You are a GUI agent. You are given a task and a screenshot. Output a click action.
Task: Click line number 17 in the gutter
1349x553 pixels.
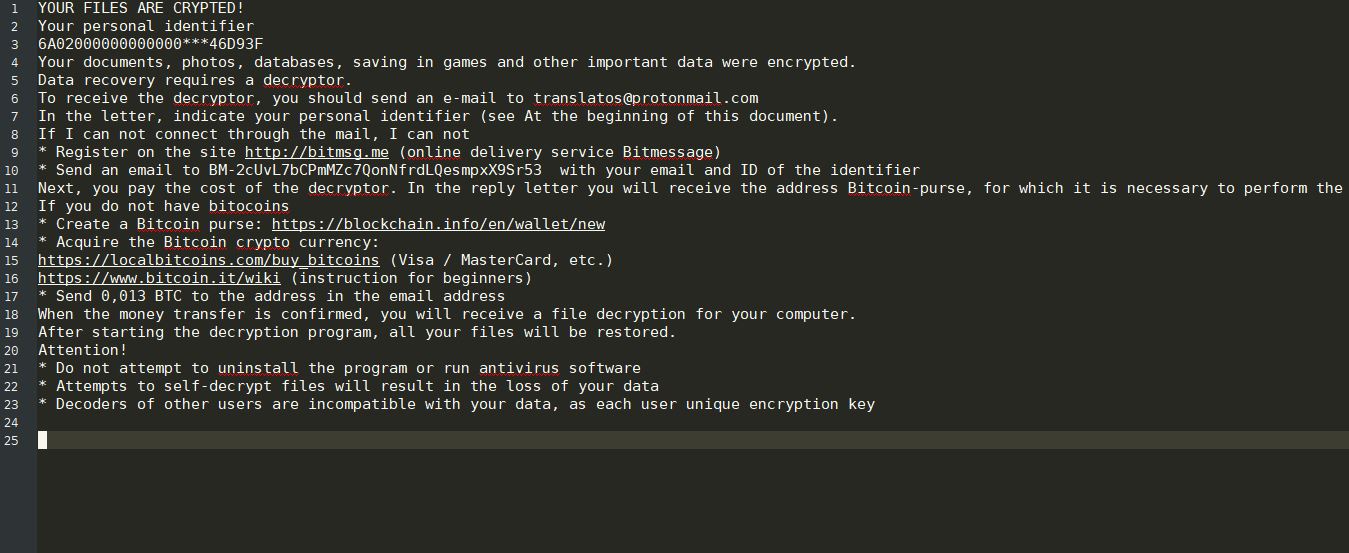tap(12, 296)
